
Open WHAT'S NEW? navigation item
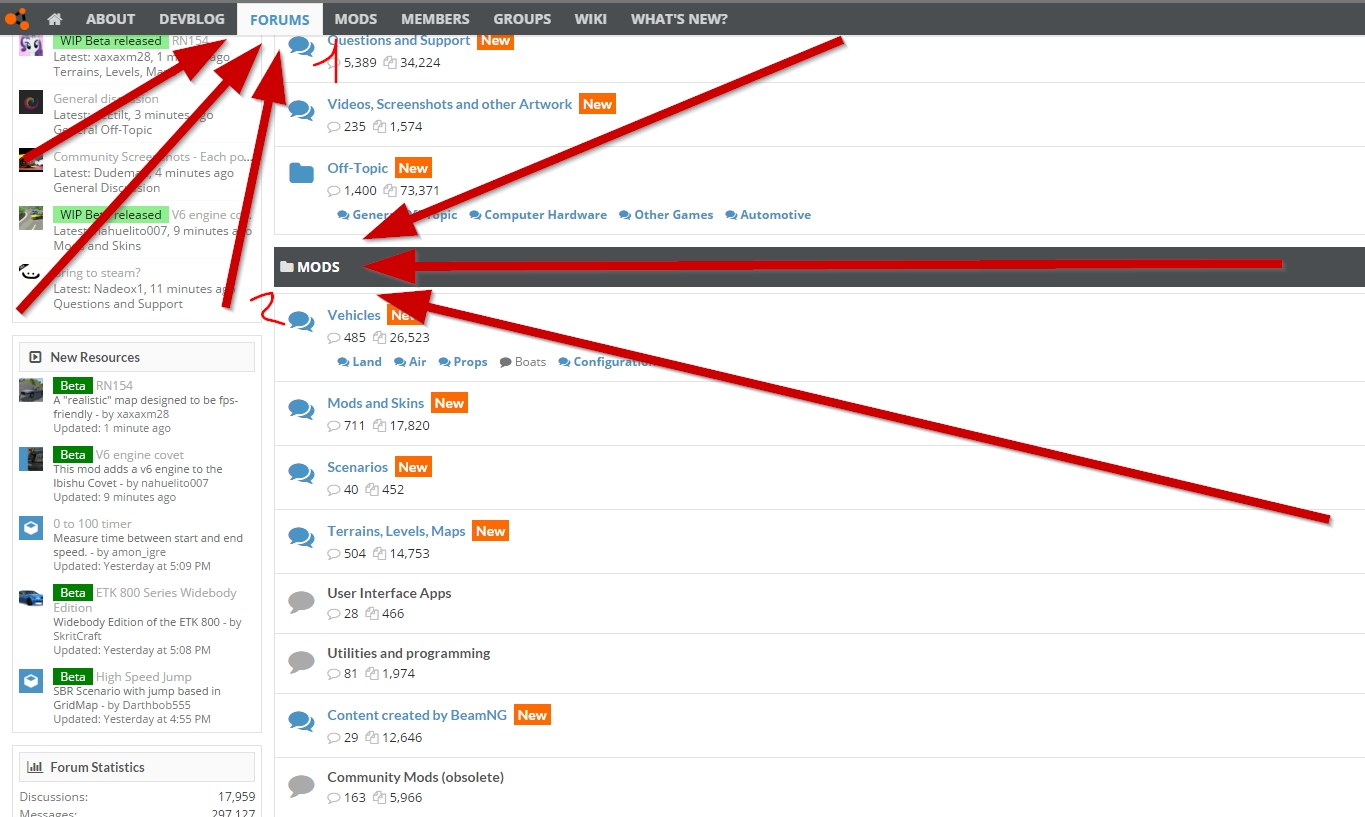pyautogui.click(x=679, y=19)
